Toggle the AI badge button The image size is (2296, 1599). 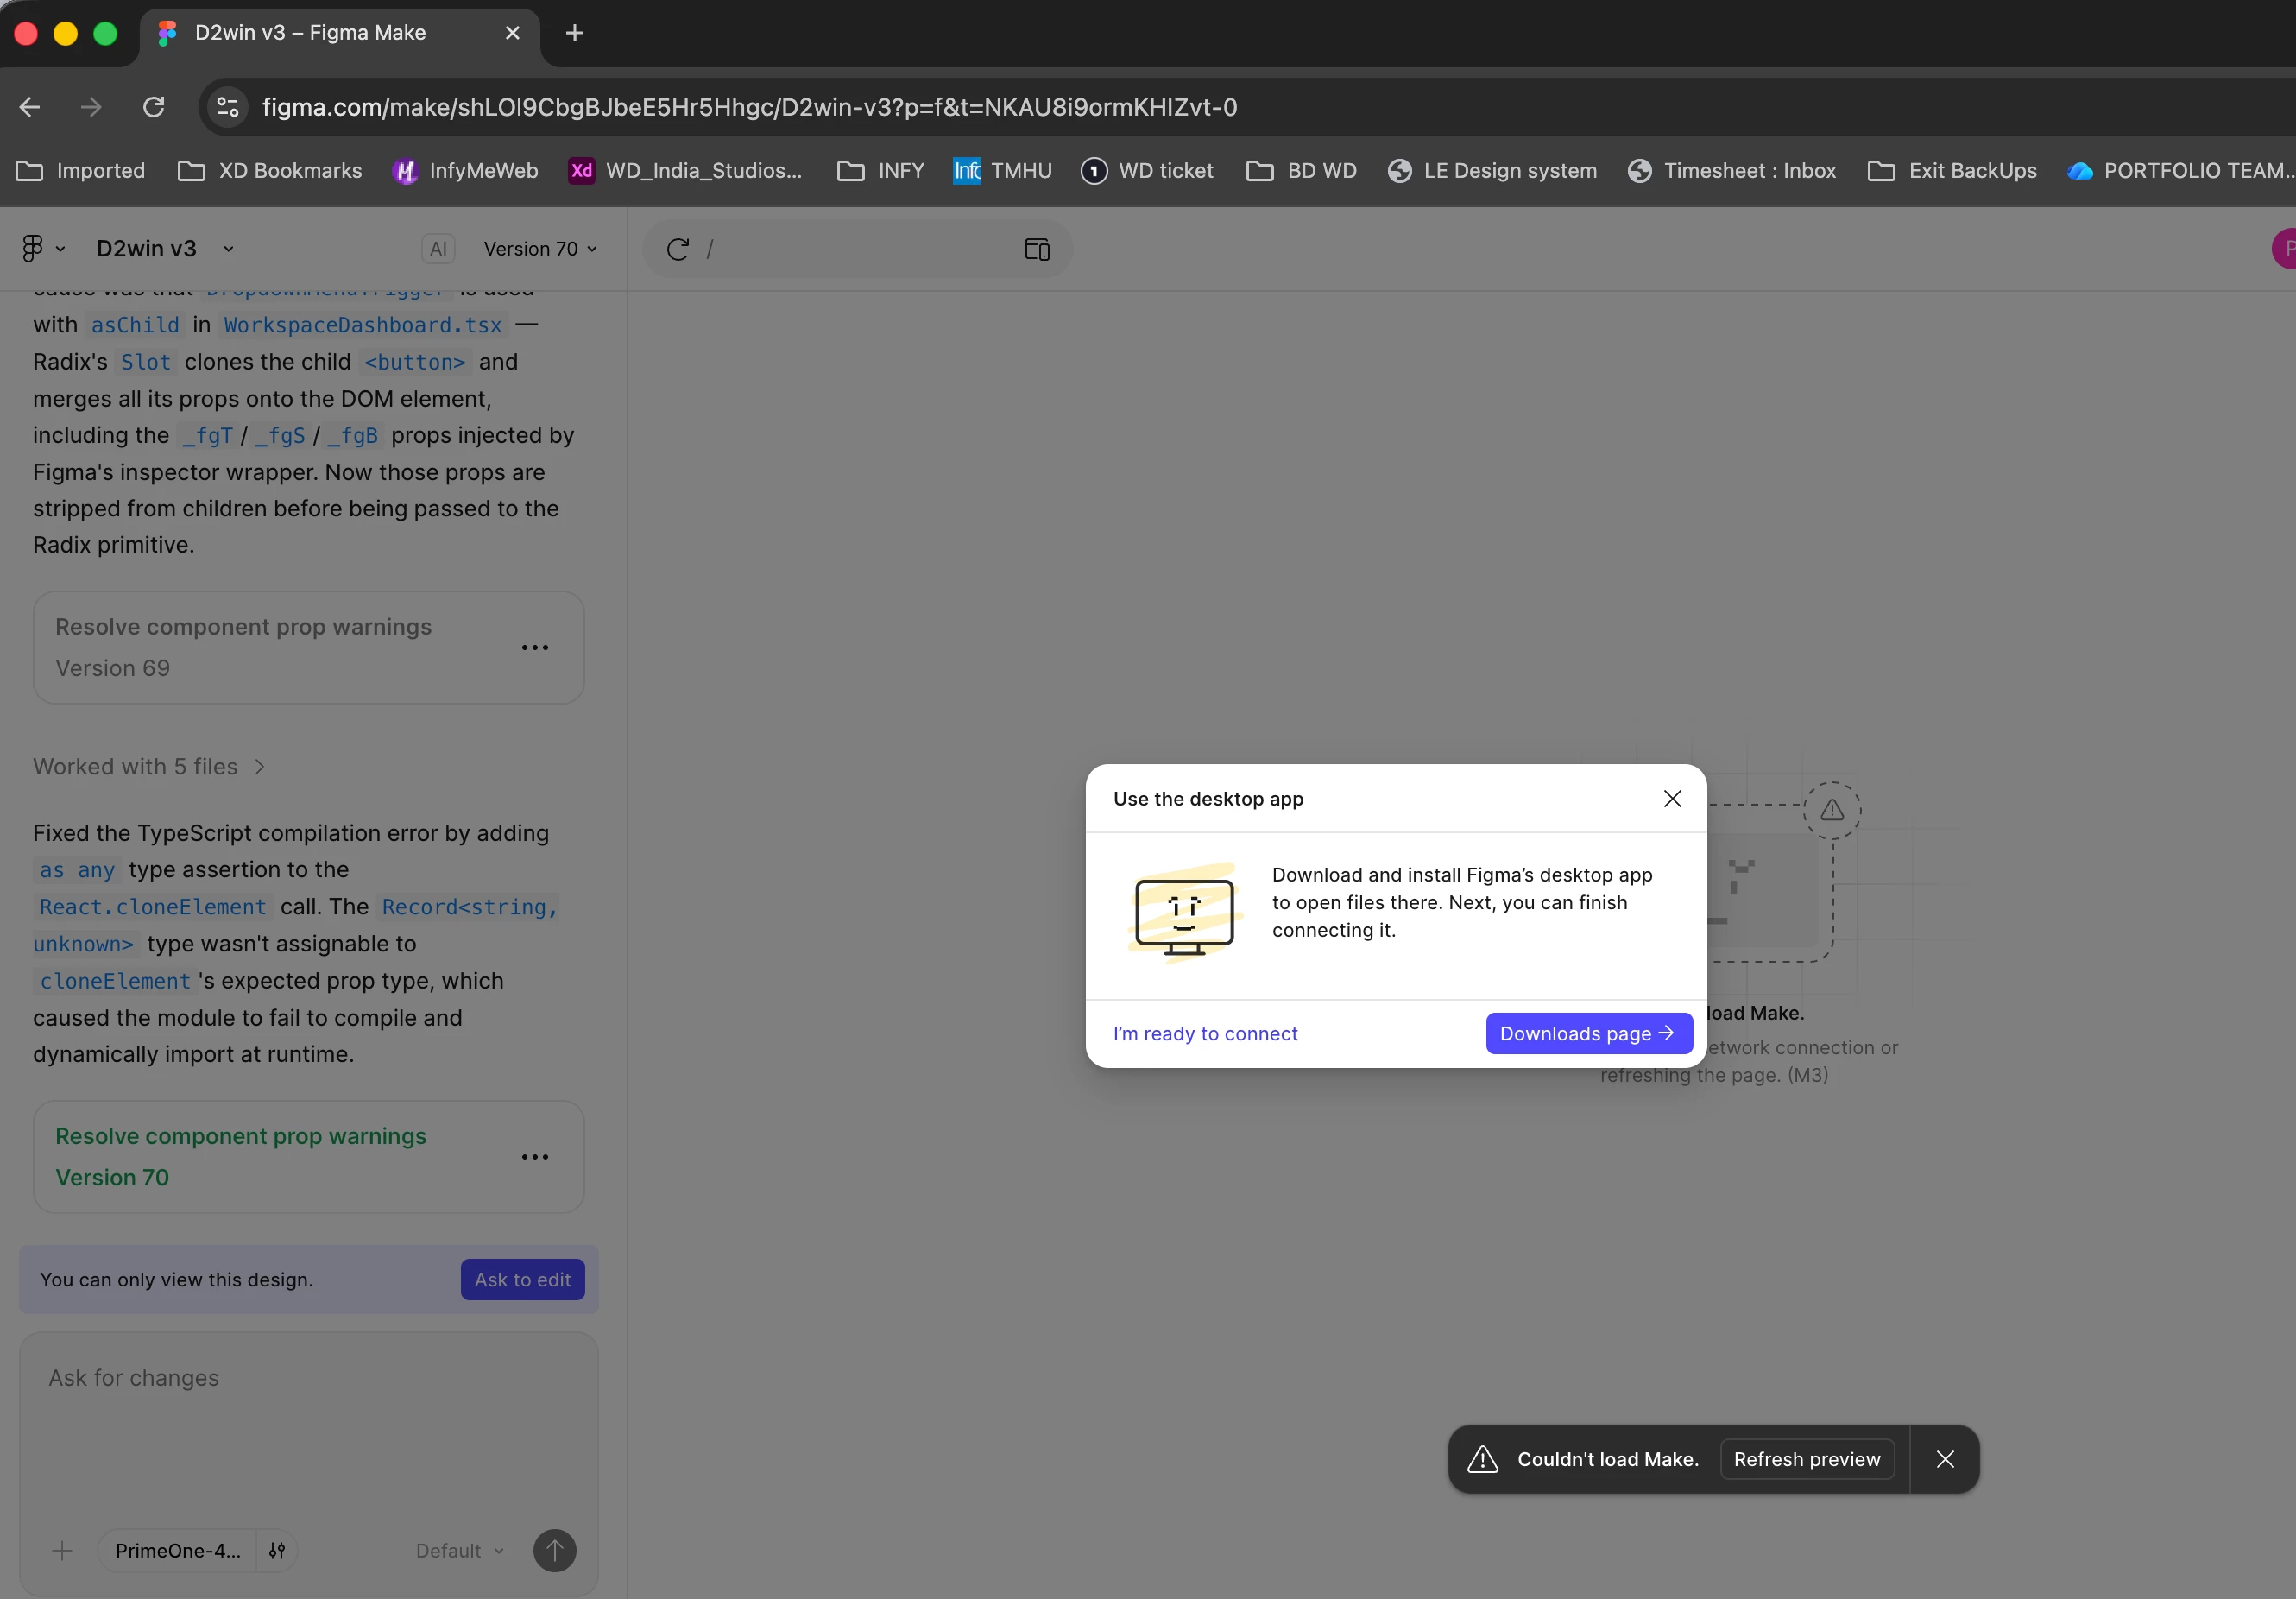point(438,248)
